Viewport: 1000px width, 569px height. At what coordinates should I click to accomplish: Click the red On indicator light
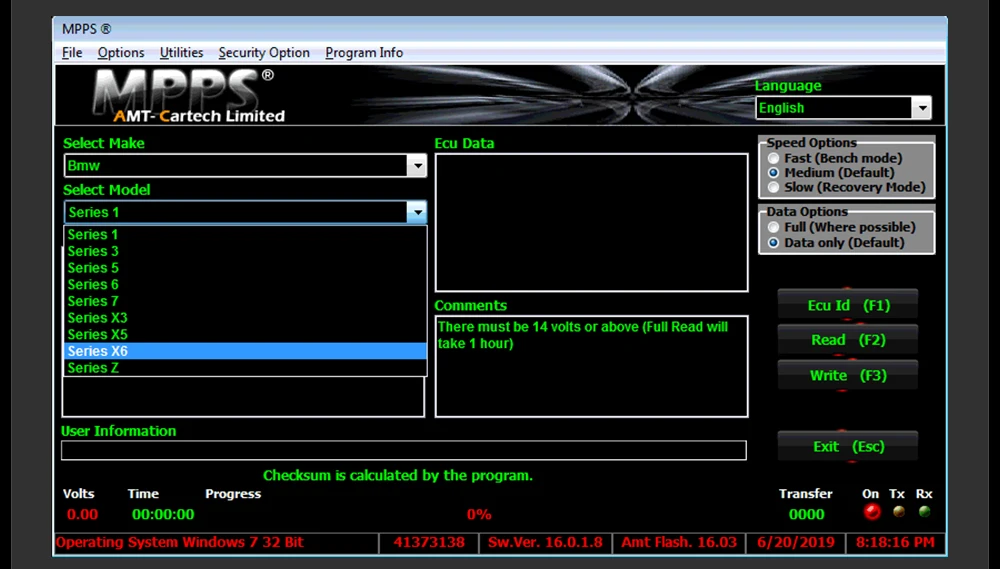coord(872,512)
